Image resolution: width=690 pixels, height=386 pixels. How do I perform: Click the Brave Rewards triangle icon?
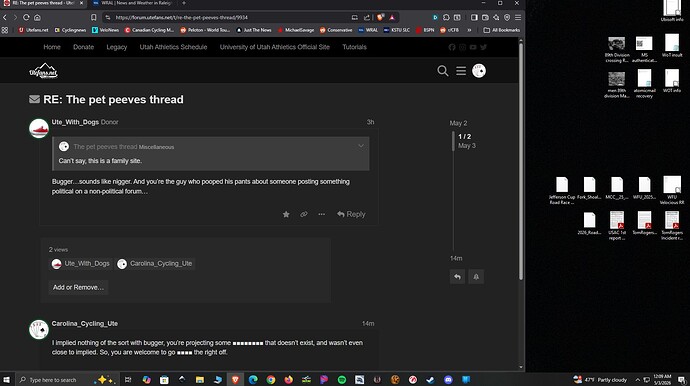[x=392, y=18]
